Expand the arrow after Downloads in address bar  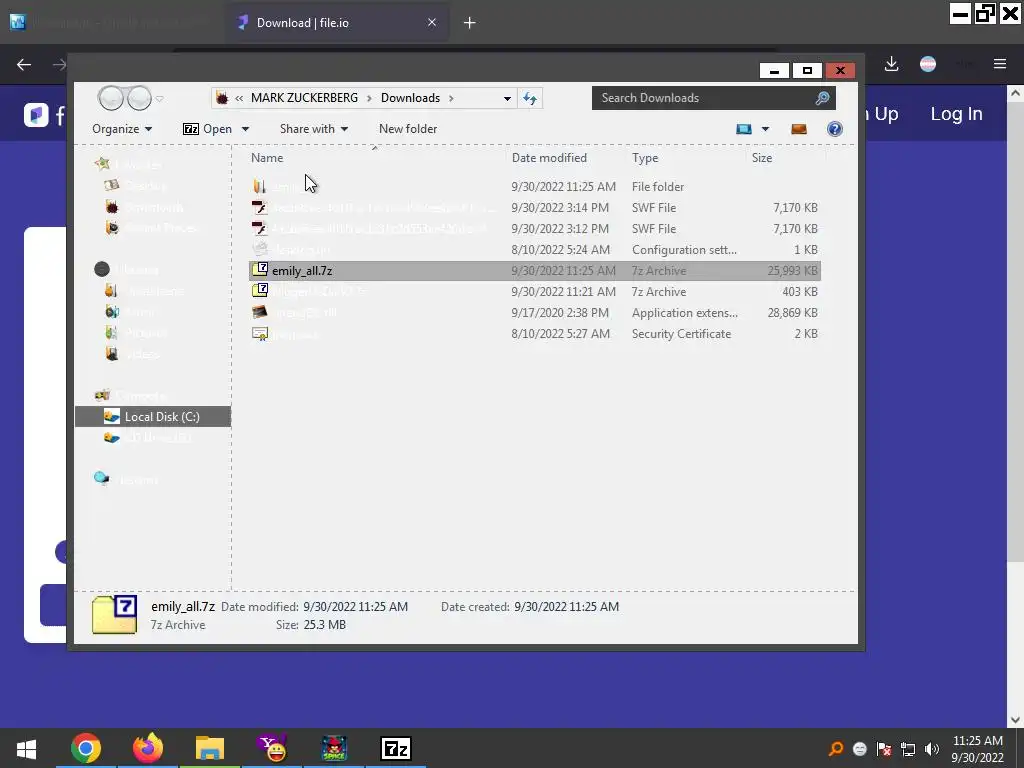pos(451,98)
